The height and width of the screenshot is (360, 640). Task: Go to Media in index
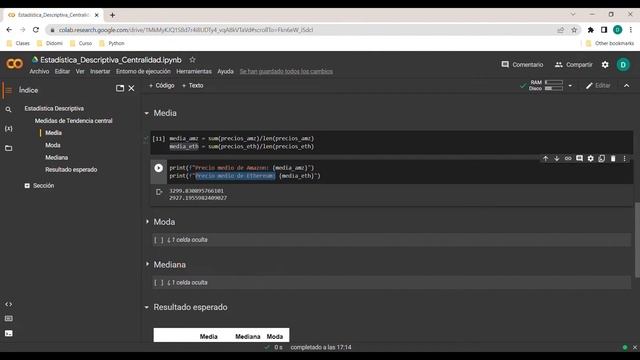[53, 133]
